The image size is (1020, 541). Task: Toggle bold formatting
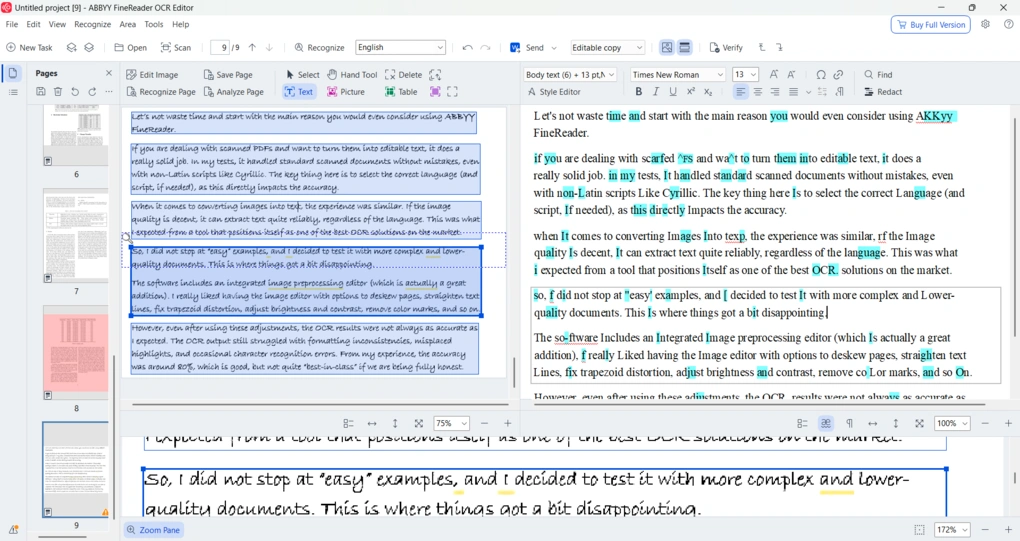pyautogui.click(x=638, y=92)
